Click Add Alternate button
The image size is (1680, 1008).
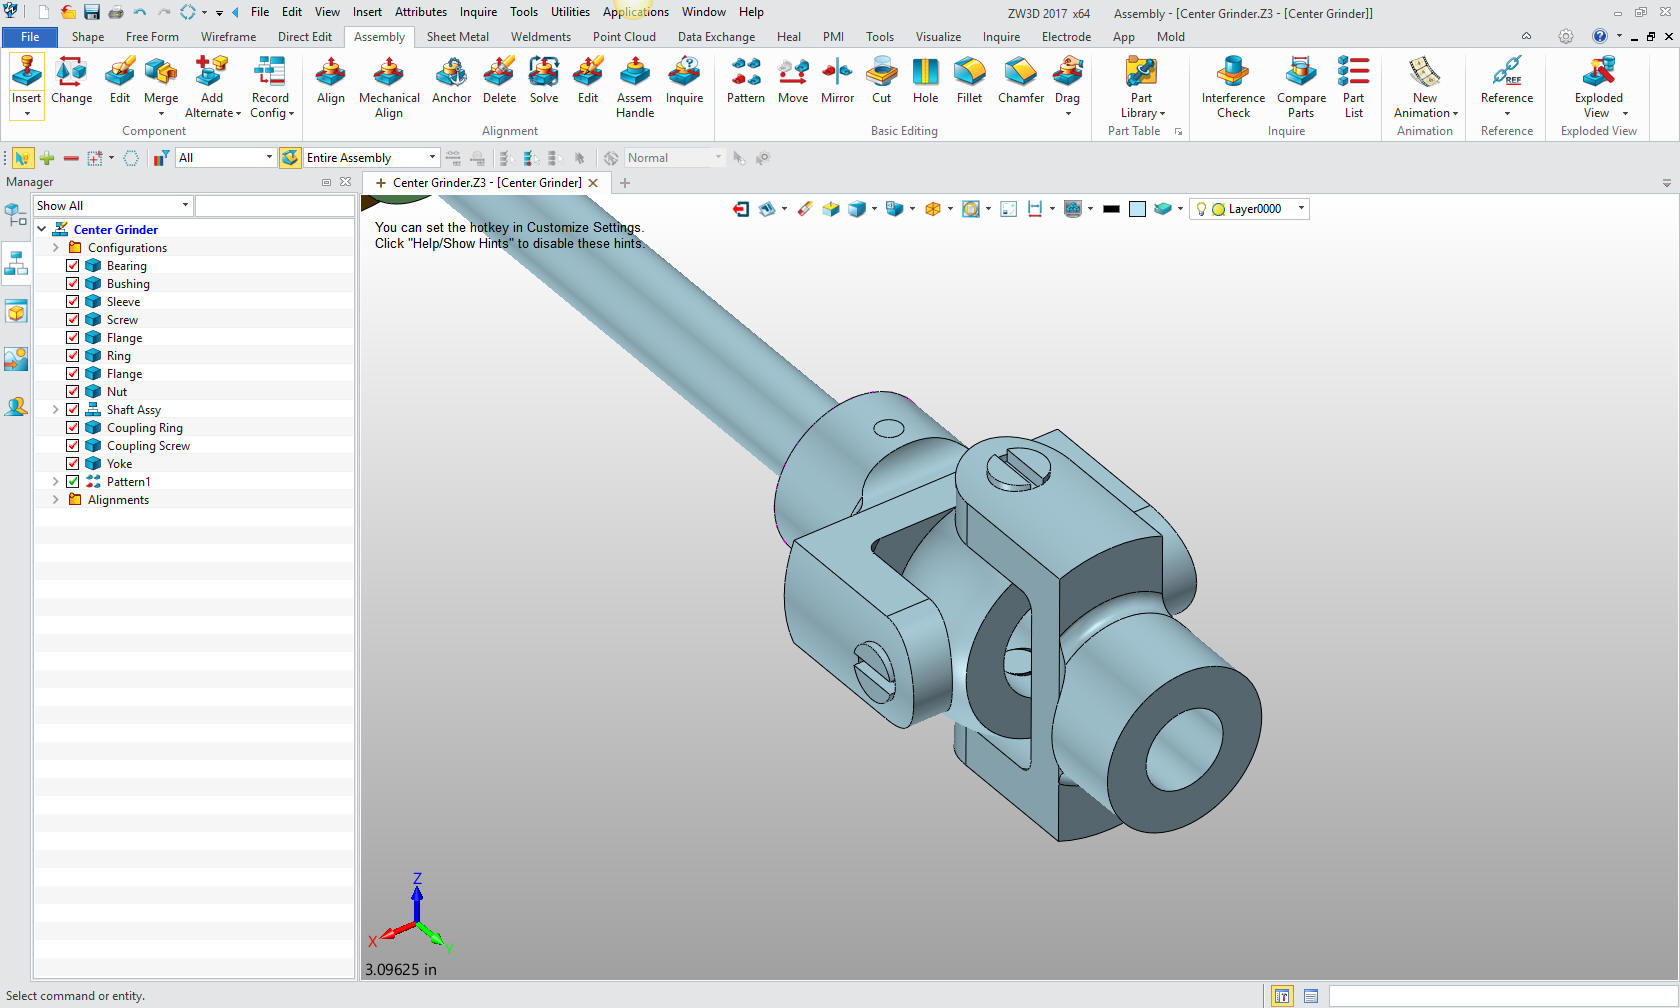click(212, 88)
